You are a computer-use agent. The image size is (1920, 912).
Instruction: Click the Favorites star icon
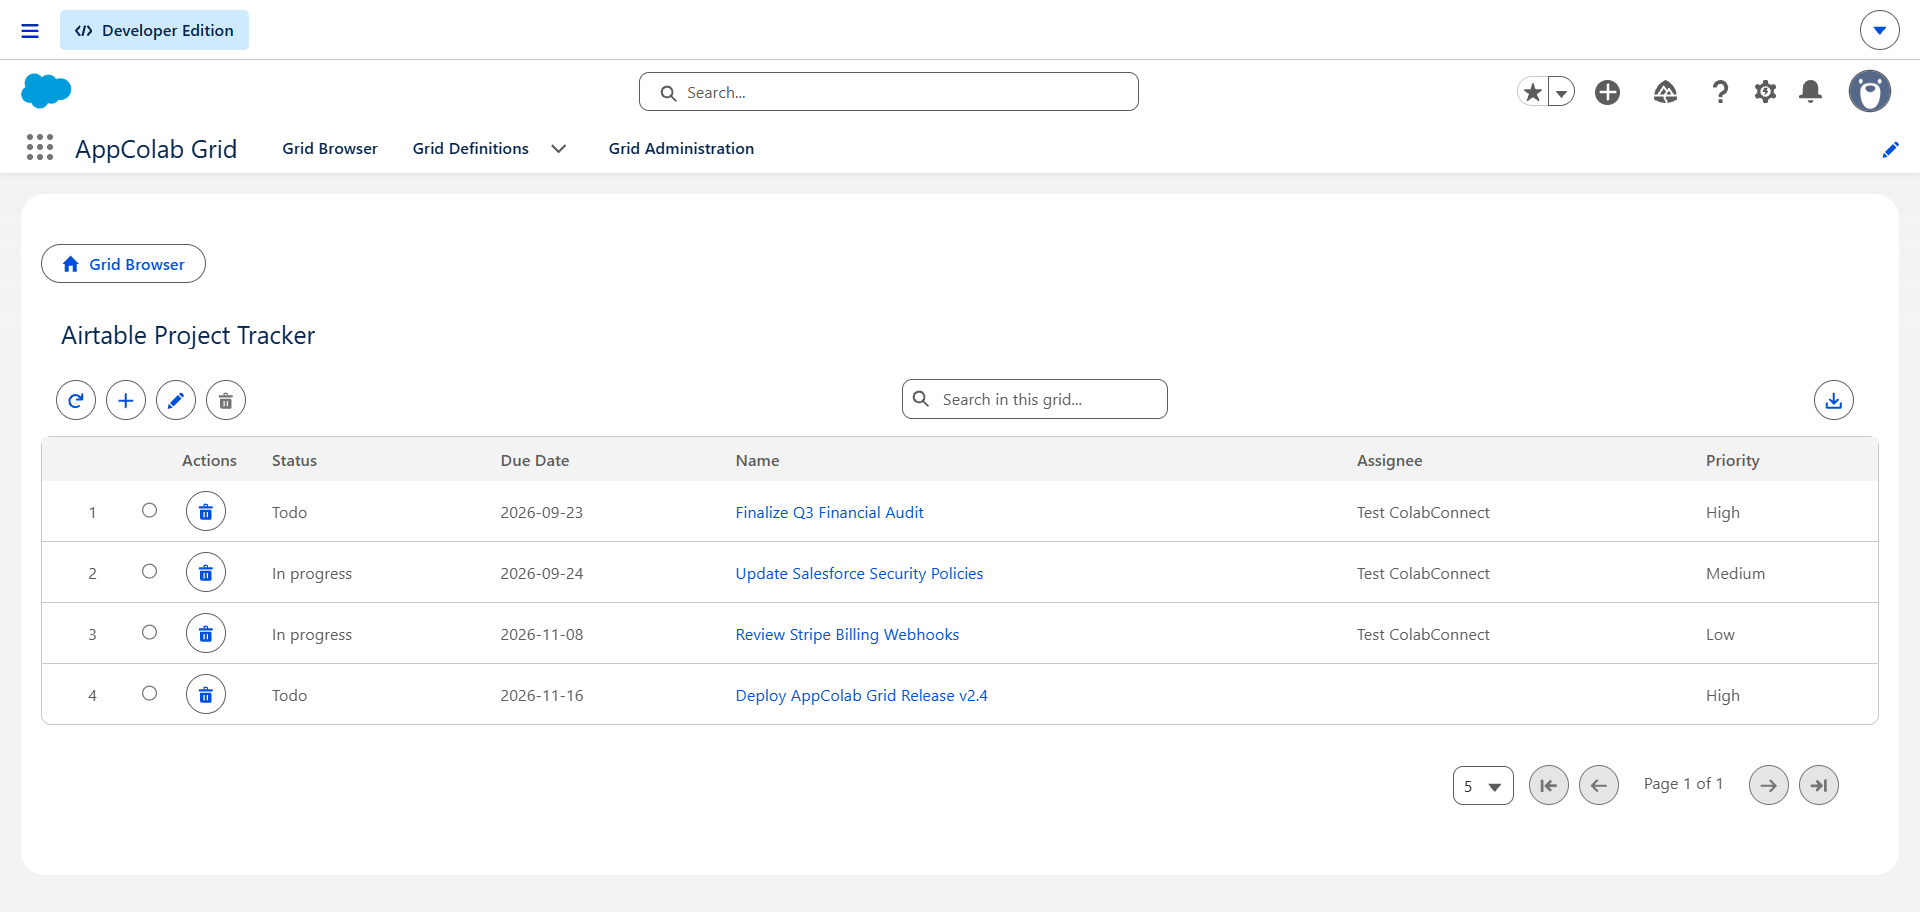coord(1532,92)
